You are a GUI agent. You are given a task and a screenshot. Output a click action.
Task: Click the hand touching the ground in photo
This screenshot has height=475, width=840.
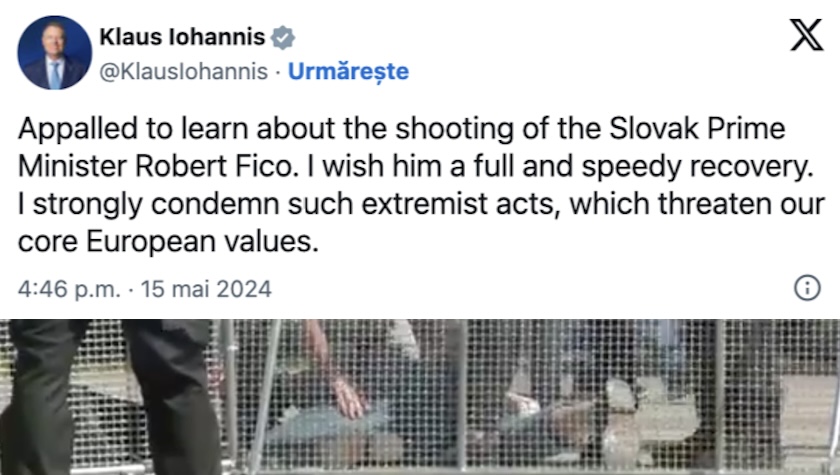point(349,397)
